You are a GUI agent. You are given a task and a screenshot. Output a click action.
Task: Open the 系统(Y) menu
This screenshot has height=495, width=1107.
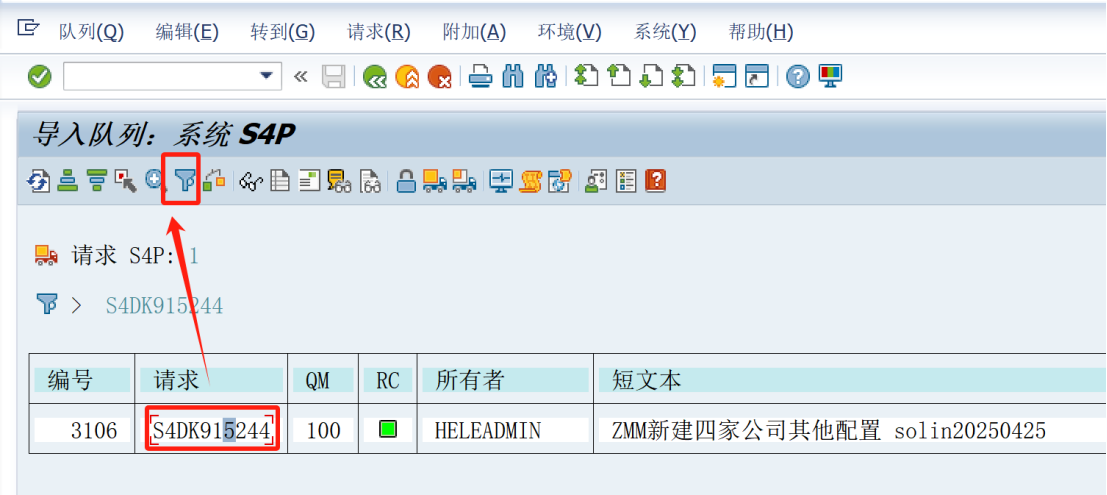click(x=665, y=32)
